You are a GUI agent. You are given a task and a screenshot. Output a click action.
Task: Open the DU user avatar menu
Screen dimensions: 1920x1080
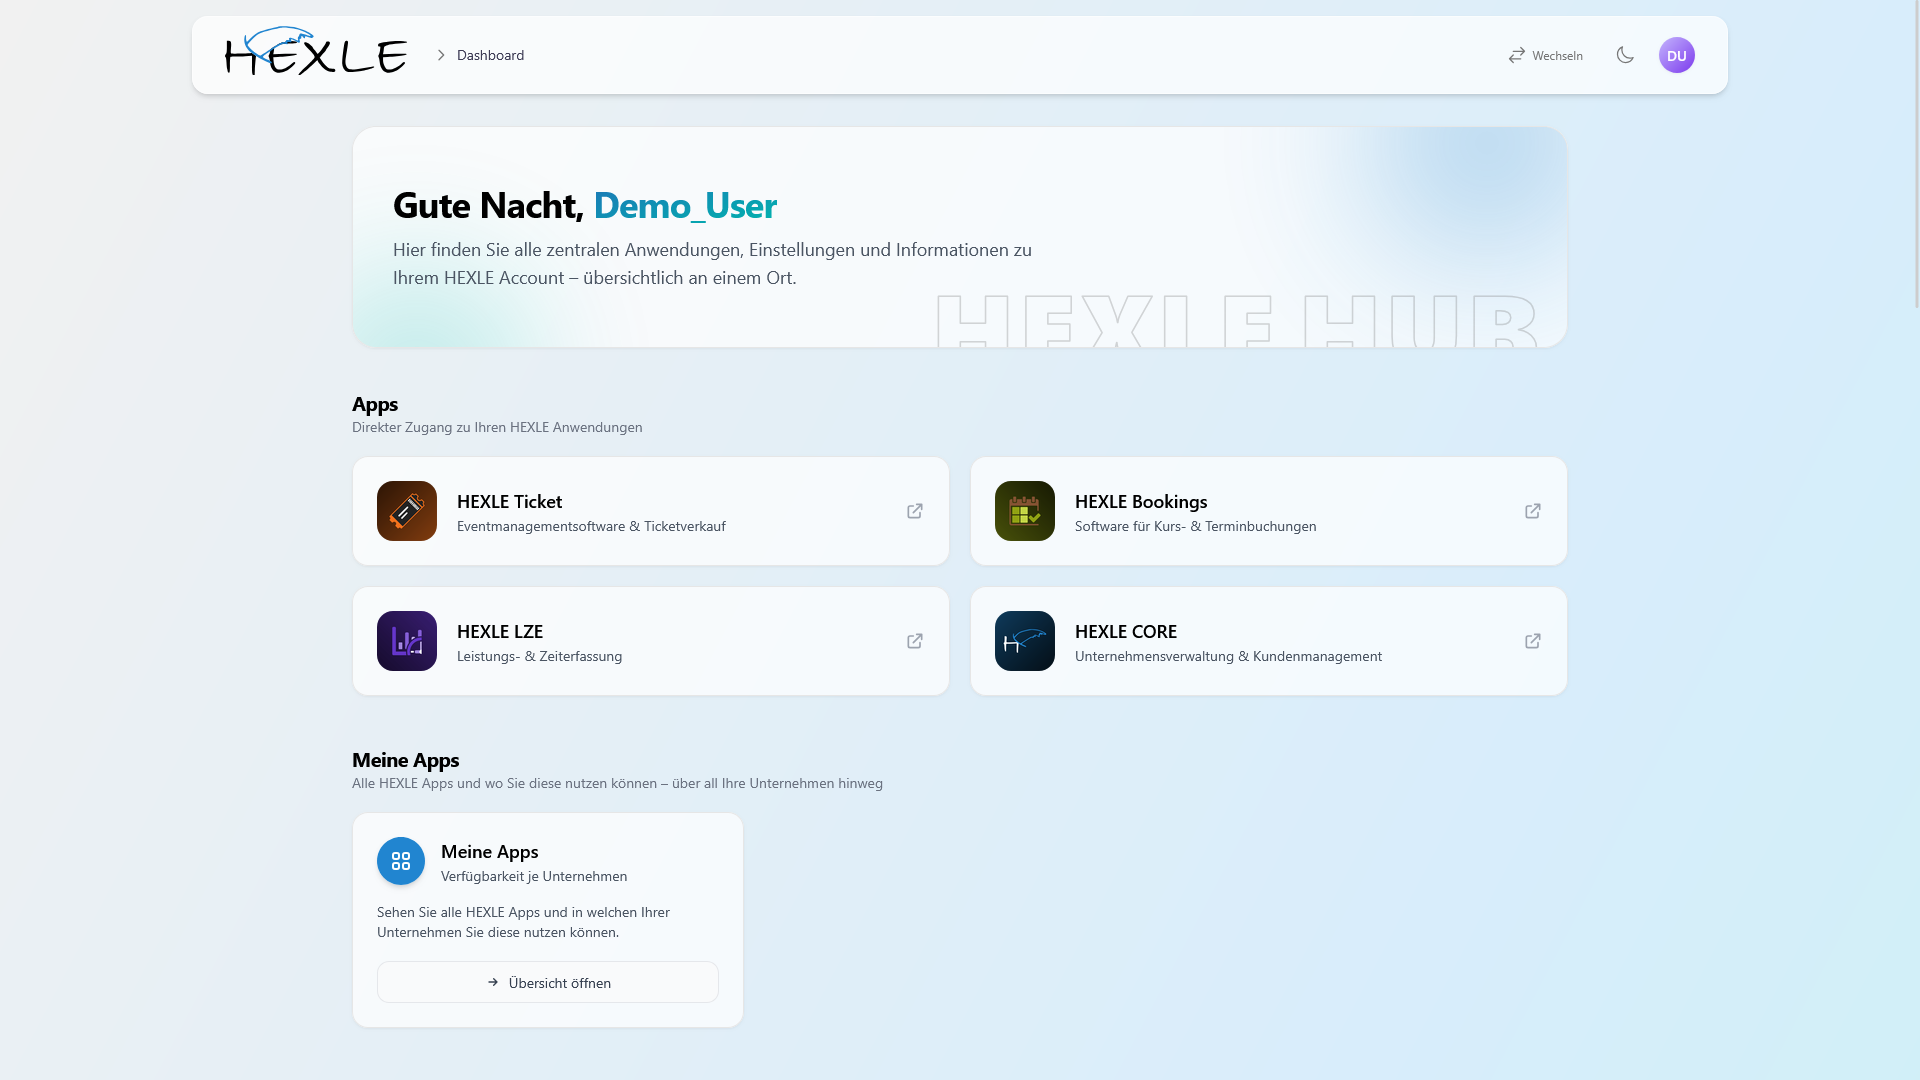tap(1677, 55)
